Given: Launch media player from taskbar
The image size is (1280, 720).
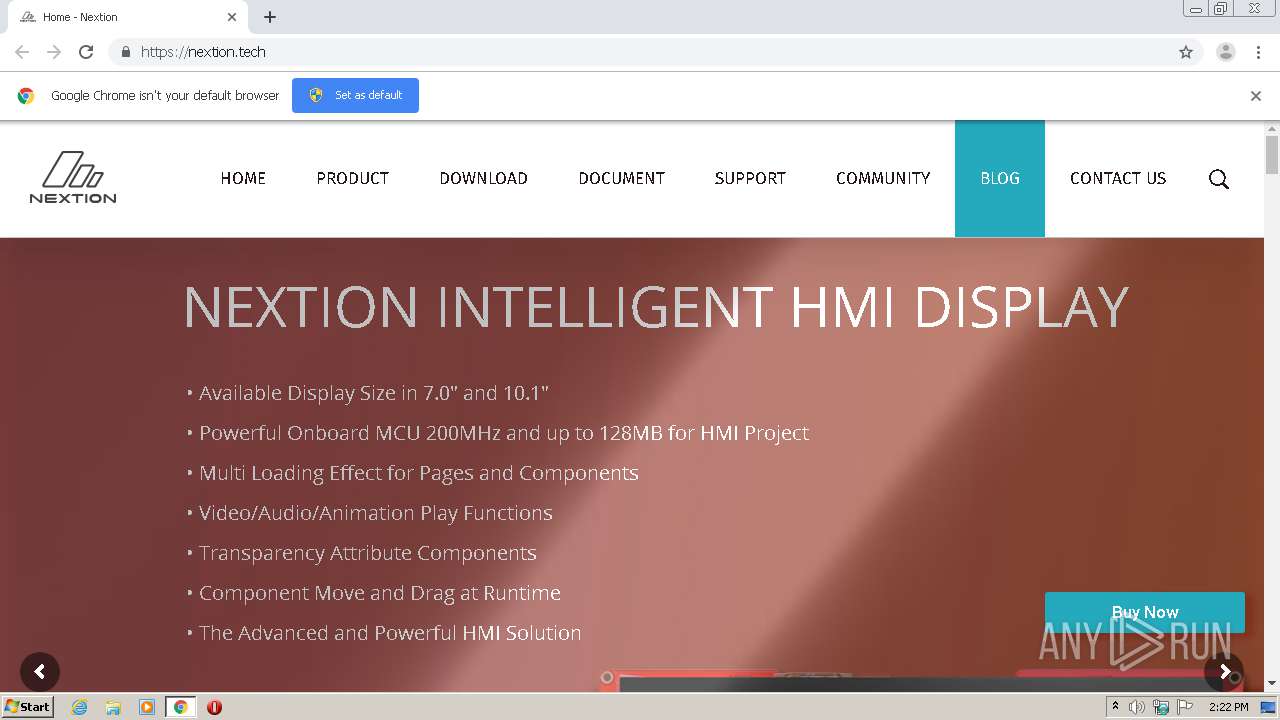Looking at the screenshot, I should click(x=147, y=707).
